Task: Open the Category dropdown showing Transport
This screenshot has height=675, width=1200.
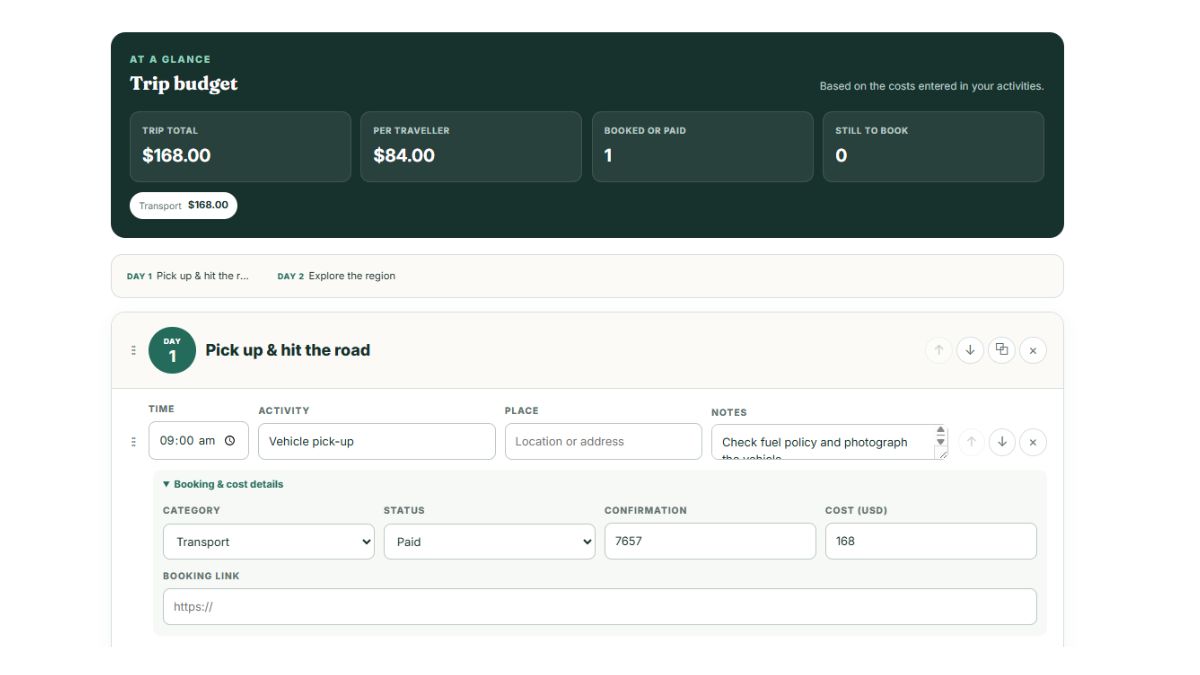Action: pyautogui.click(x=269, y=542)
